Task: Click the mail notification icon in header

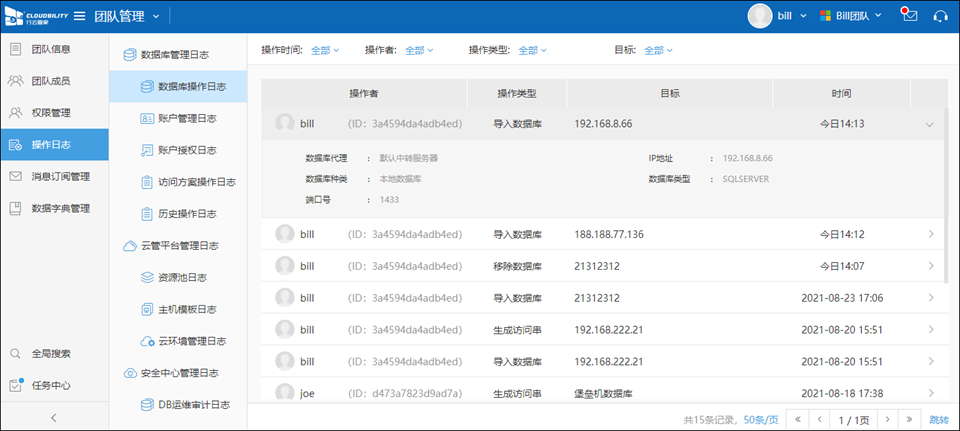Action: 908,15
